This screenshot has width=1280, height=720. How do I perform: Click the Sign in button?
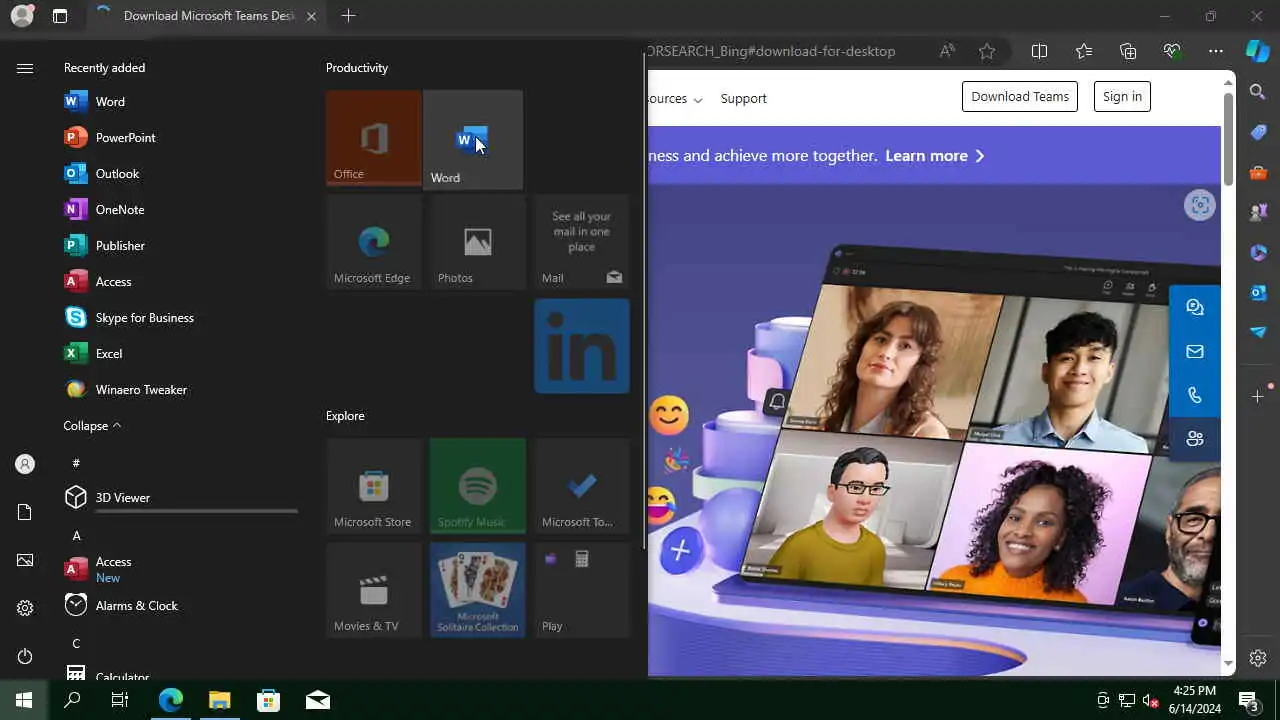click(x=1122, y=96)
